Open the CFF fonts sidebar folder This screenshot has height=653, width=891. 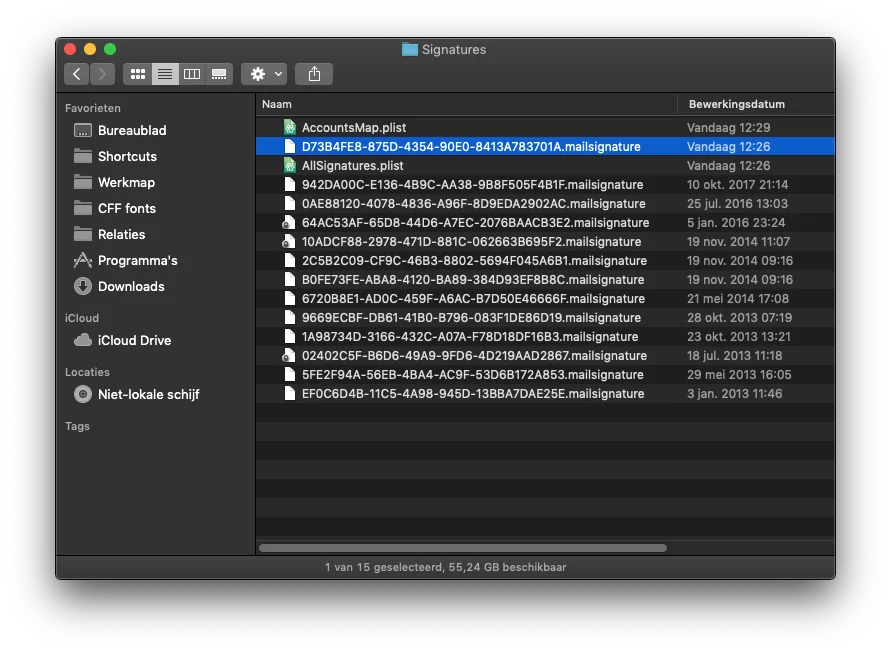pos(115,209)
